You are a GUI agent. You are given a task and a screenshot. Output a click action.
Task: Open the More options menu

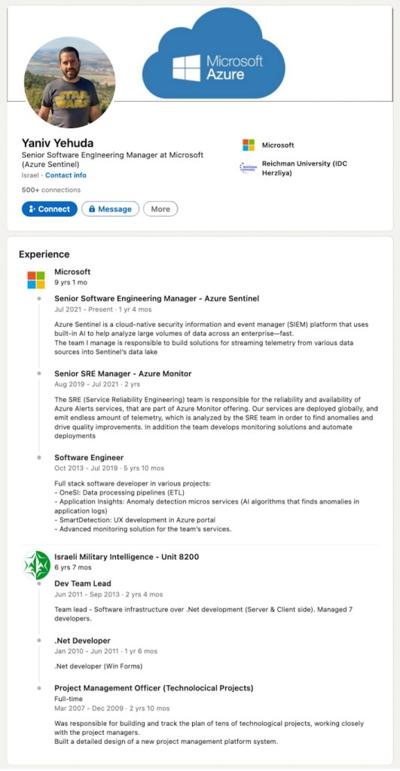[x=160, y=209]
